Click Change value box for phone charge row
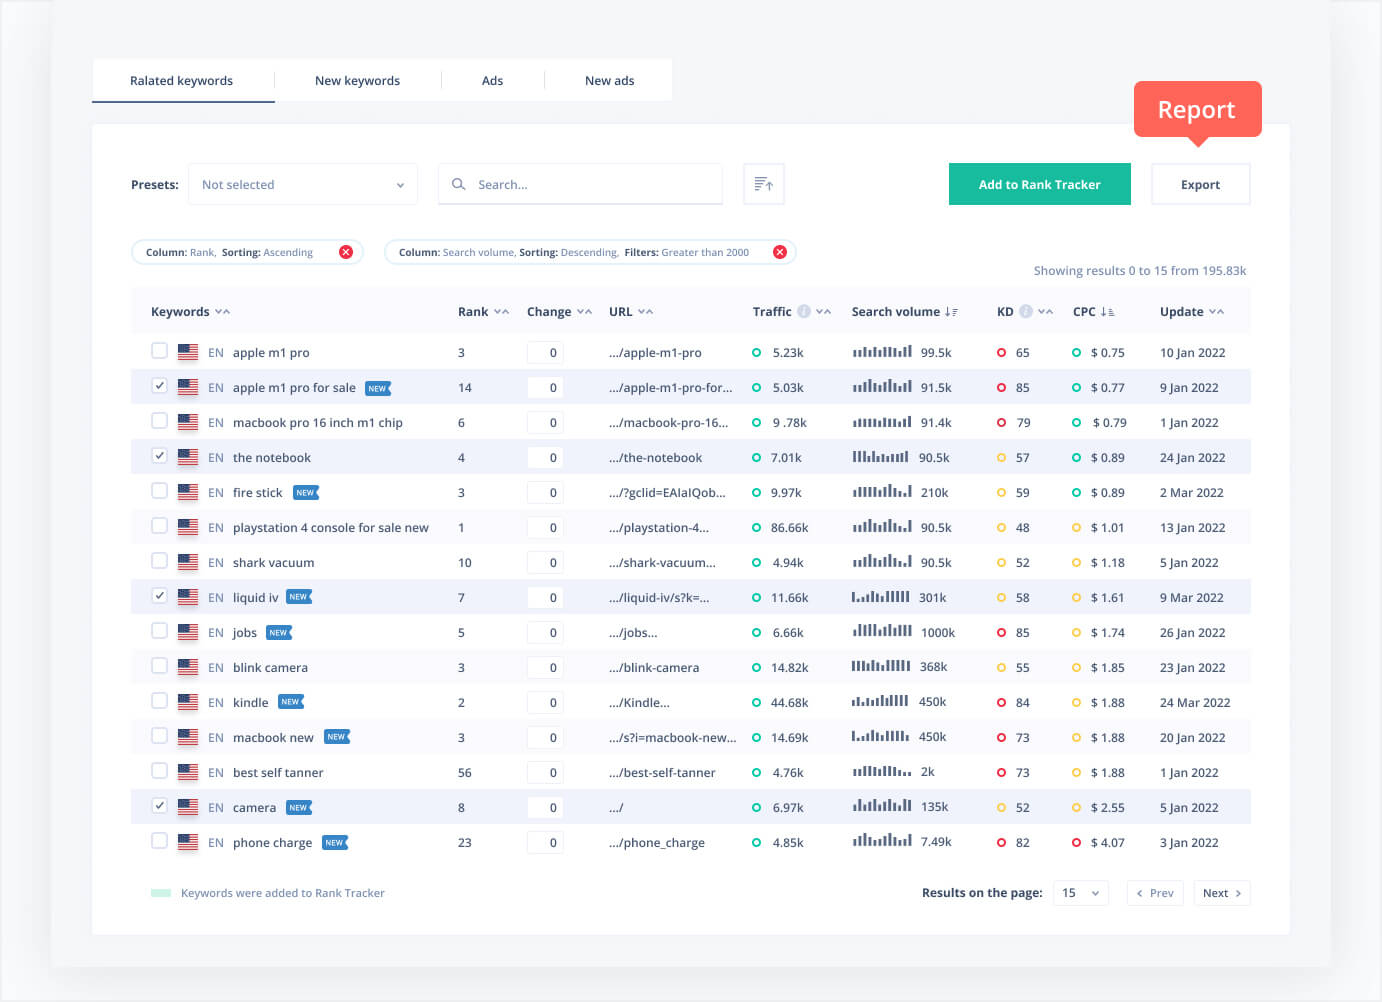Screen dimensions: 1382x1002 click(x=545, y=843)
